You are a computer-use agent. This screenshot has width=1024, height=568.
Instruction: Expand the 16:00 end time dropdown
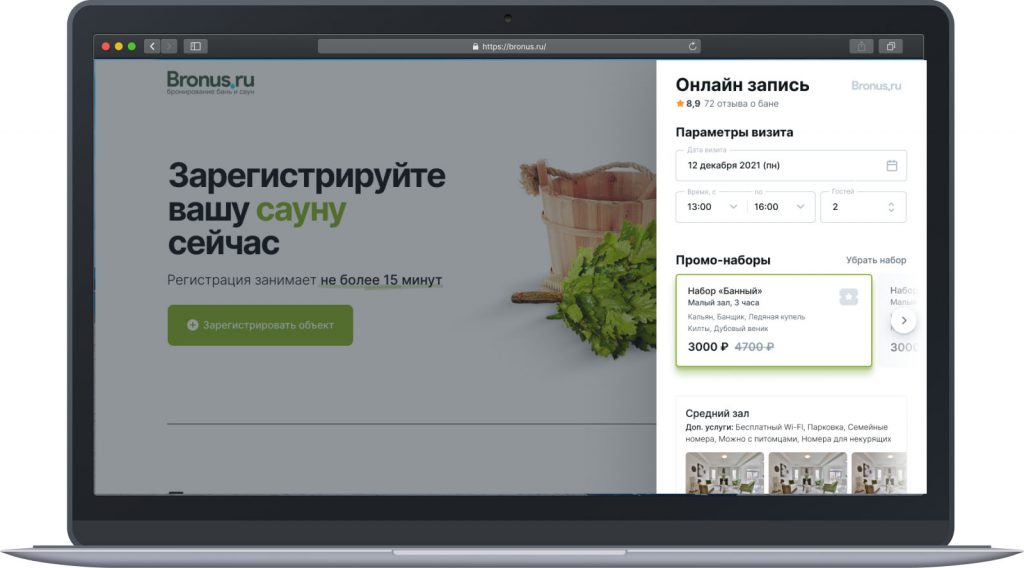780,207
